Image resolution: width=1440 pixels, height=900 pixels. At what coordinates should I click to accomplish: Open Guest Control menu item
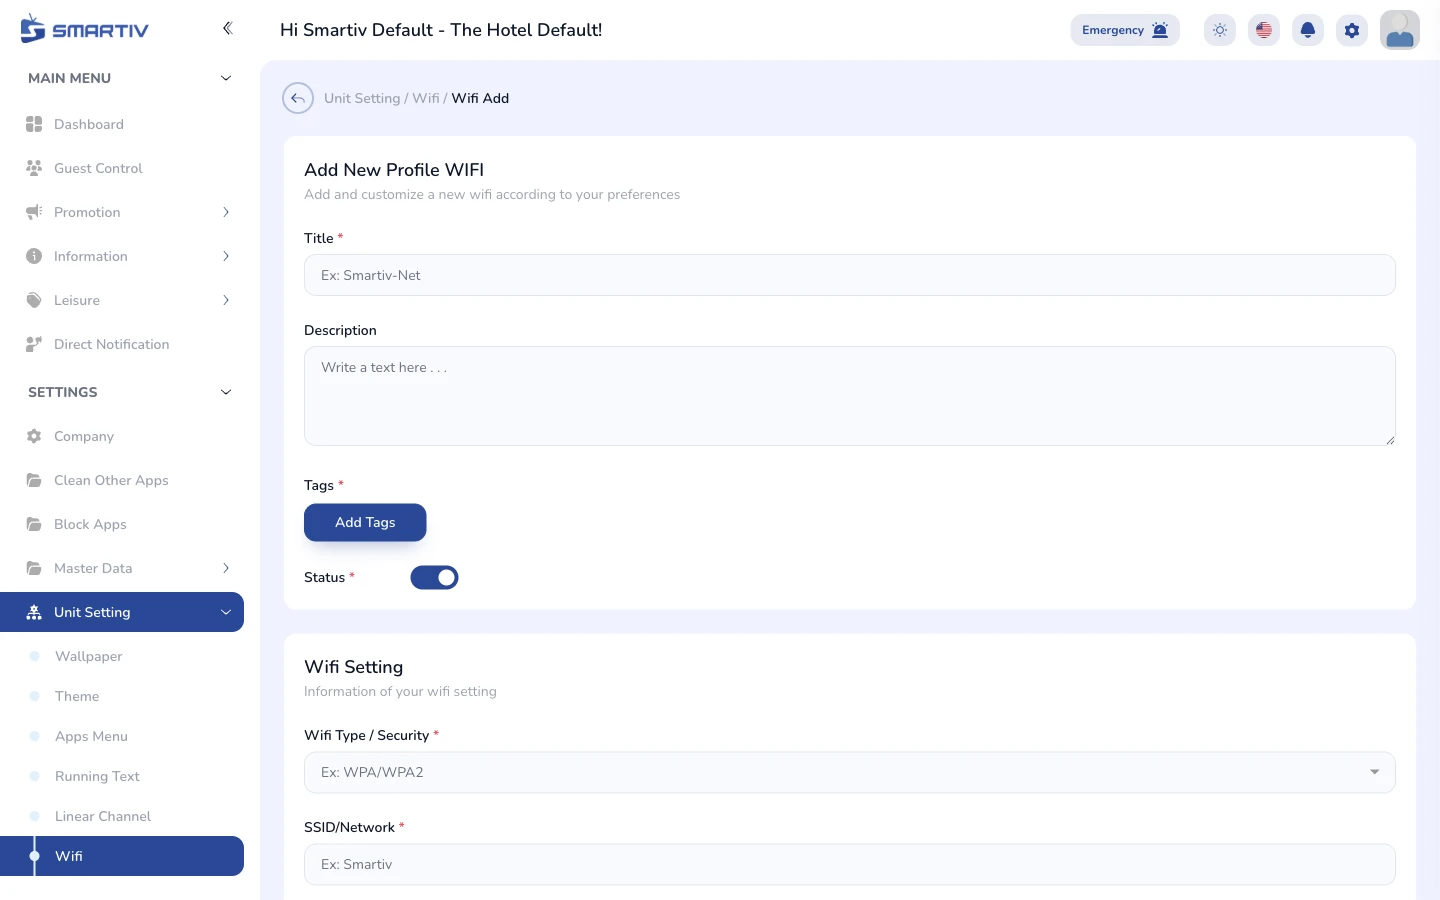pyautogui.click(x=122, y=168)
